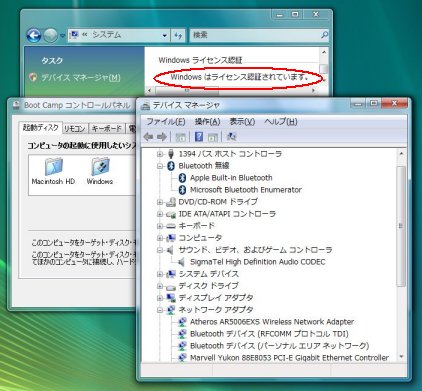Expand the コンピュータ node
422x391 pixels.
pyautogui.click(x=160, y=238)
